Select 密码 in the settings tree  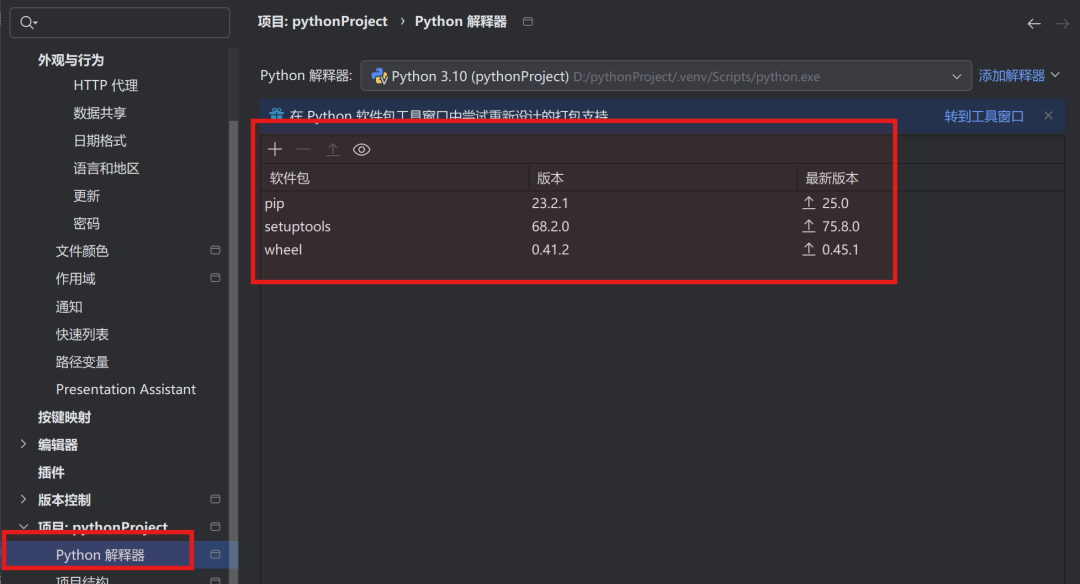point(87,223)
